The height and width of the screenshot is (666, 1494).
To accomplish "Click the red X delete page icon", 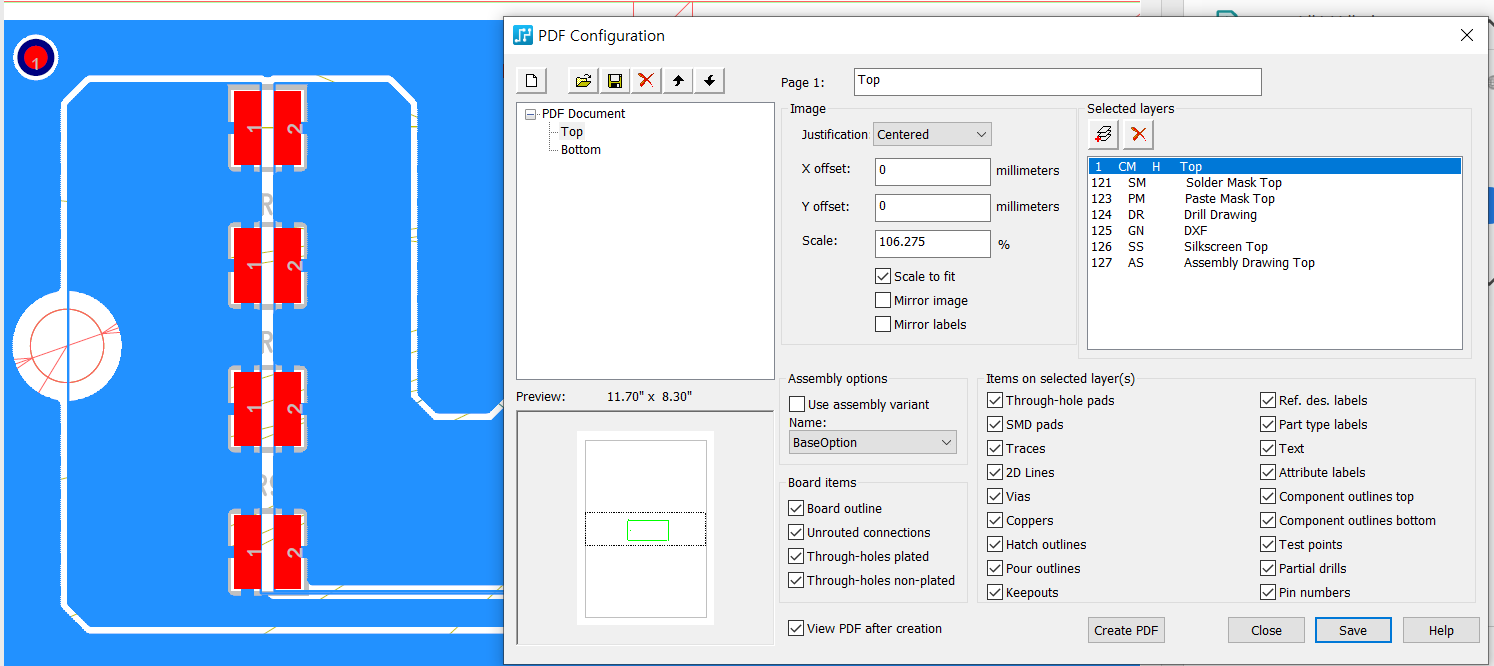I will (x=646, y=81).
